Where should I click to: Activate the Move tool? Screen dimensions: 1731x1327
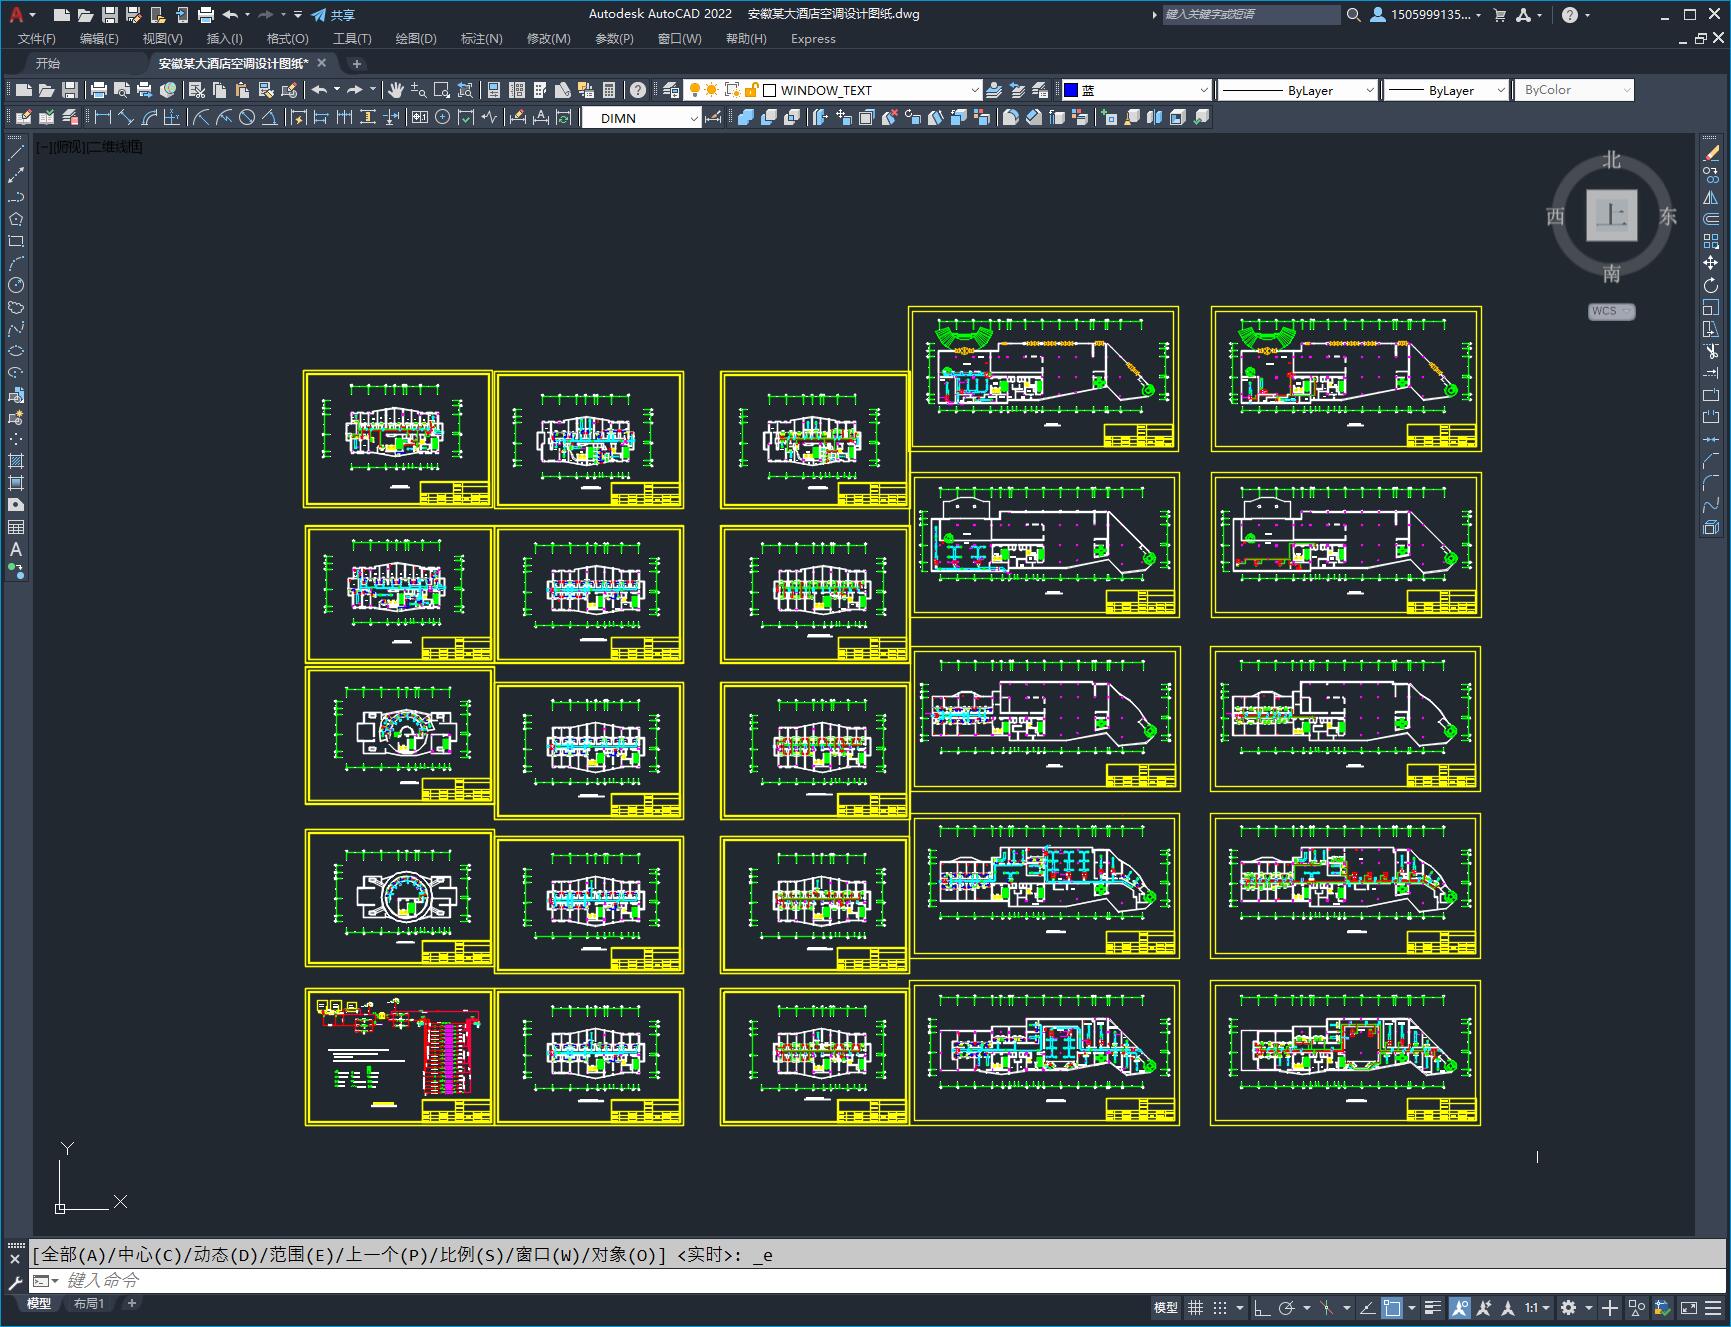tap(1711, 263)
